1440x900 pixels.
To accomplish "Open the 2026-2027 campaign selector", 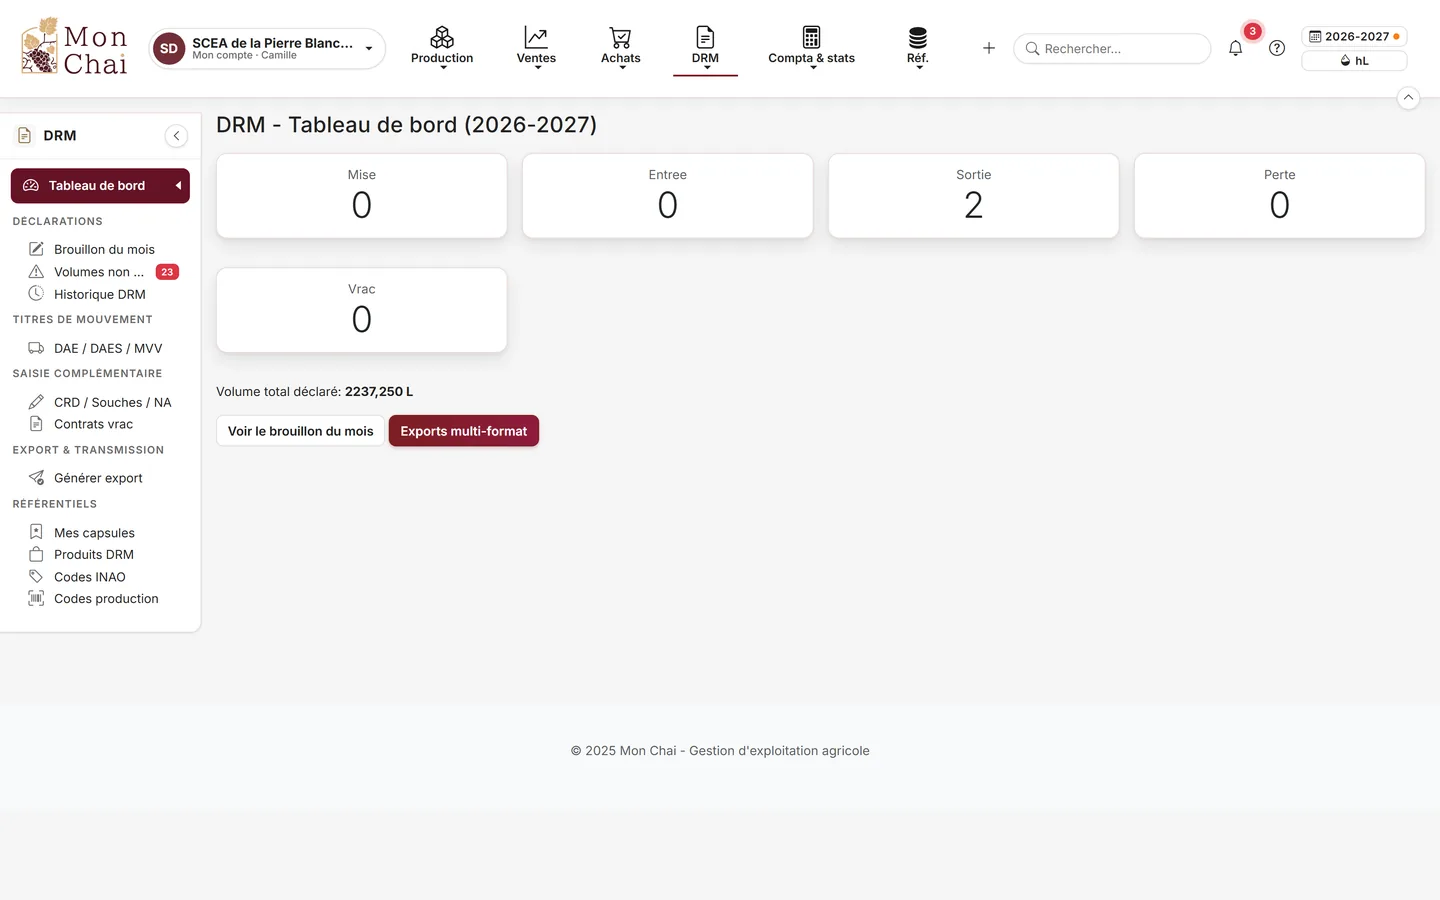I will pos(1354,36).
